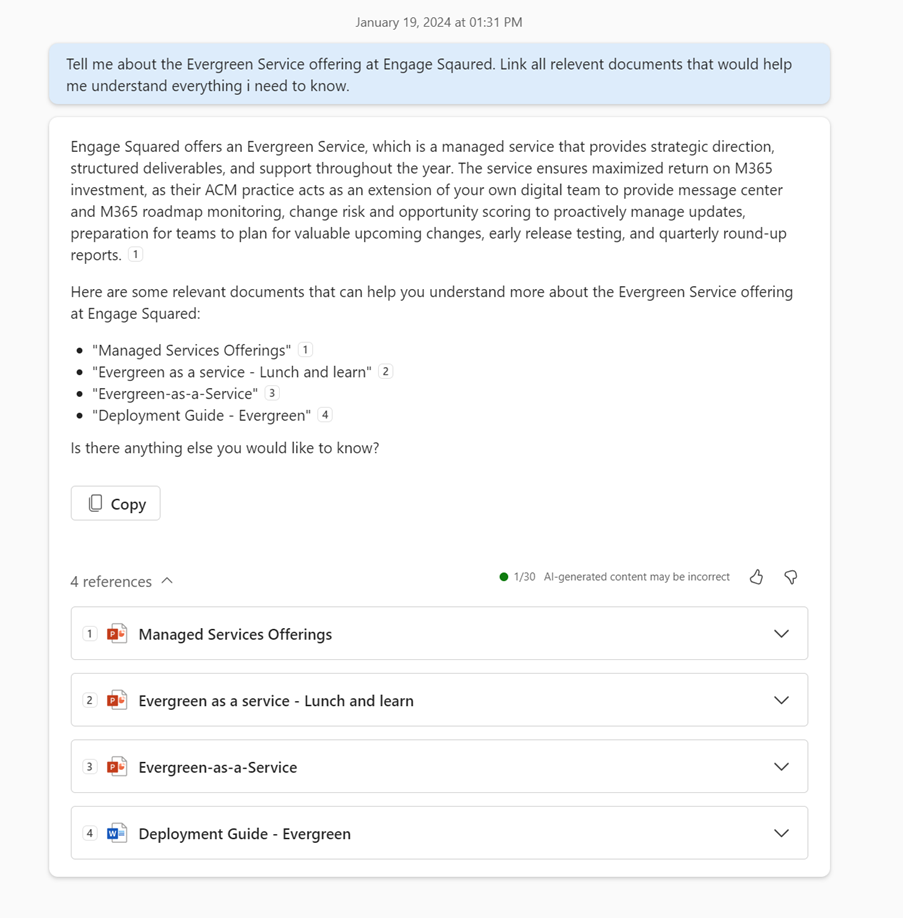This screenshot has width=903, height=918.
Task: Click the user prompt message bubble
Action: click(439, 75)
